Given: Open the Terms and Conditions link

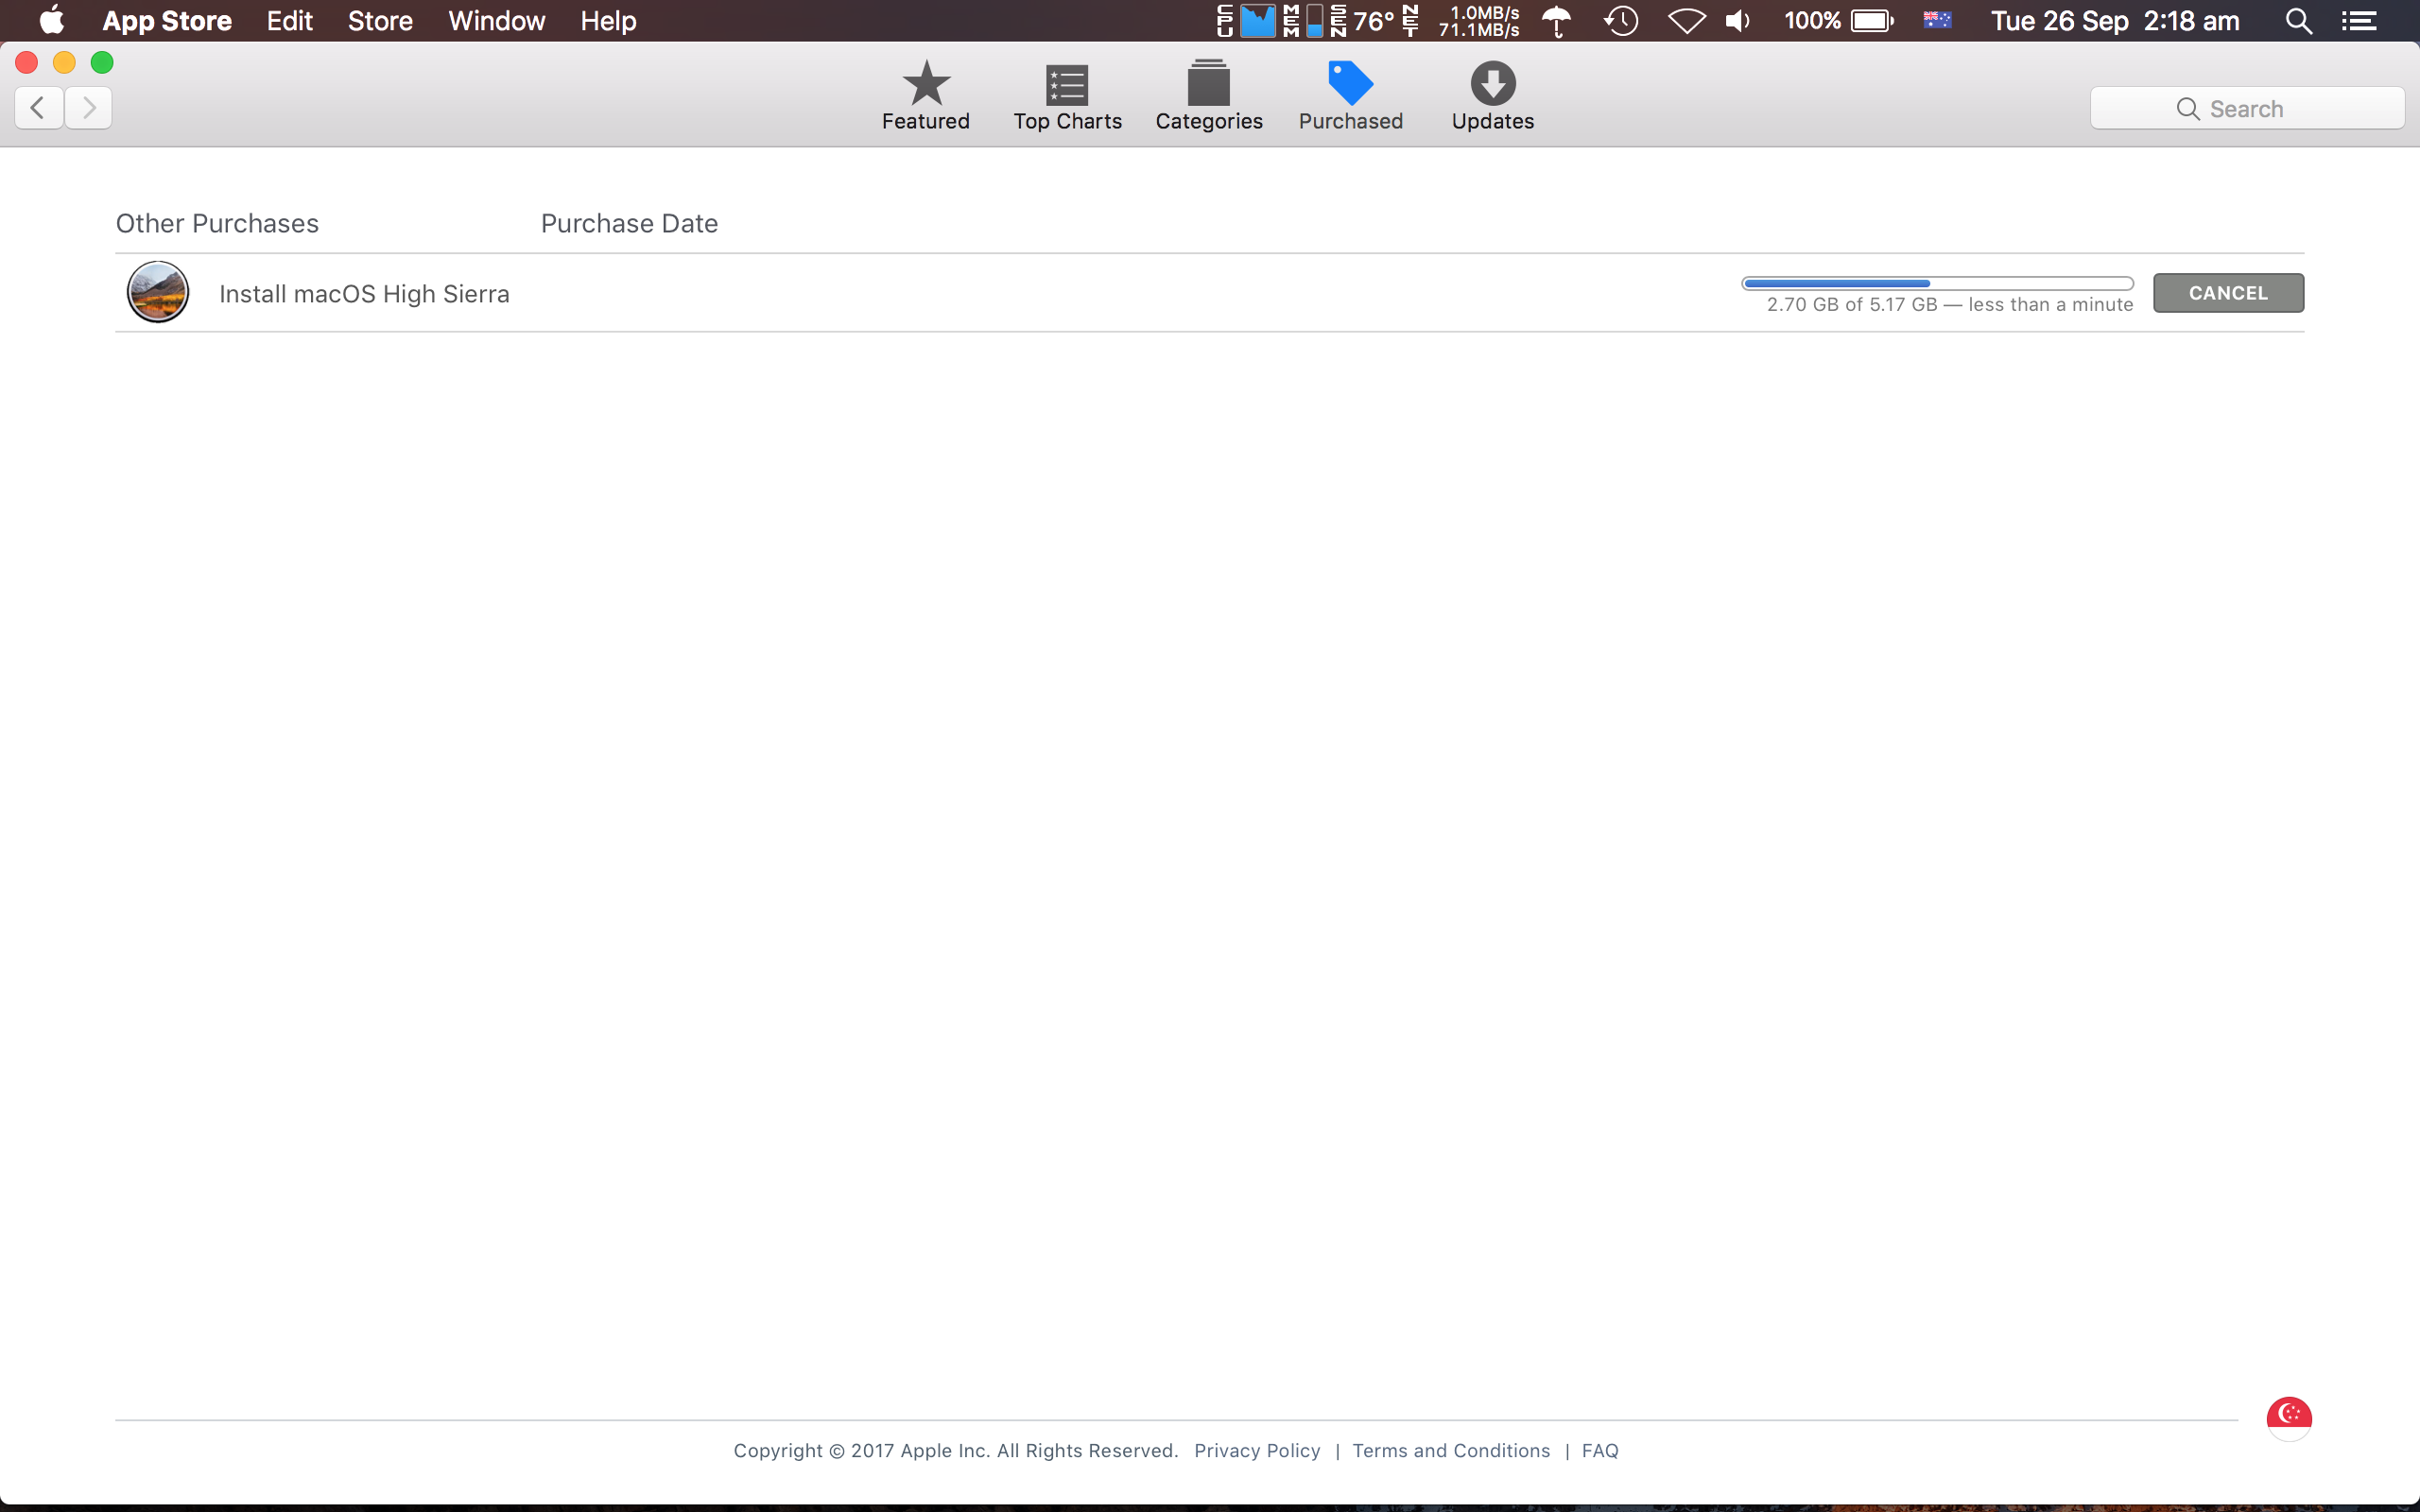Looking at the screenshot, I should [x=1450, y=1450].
